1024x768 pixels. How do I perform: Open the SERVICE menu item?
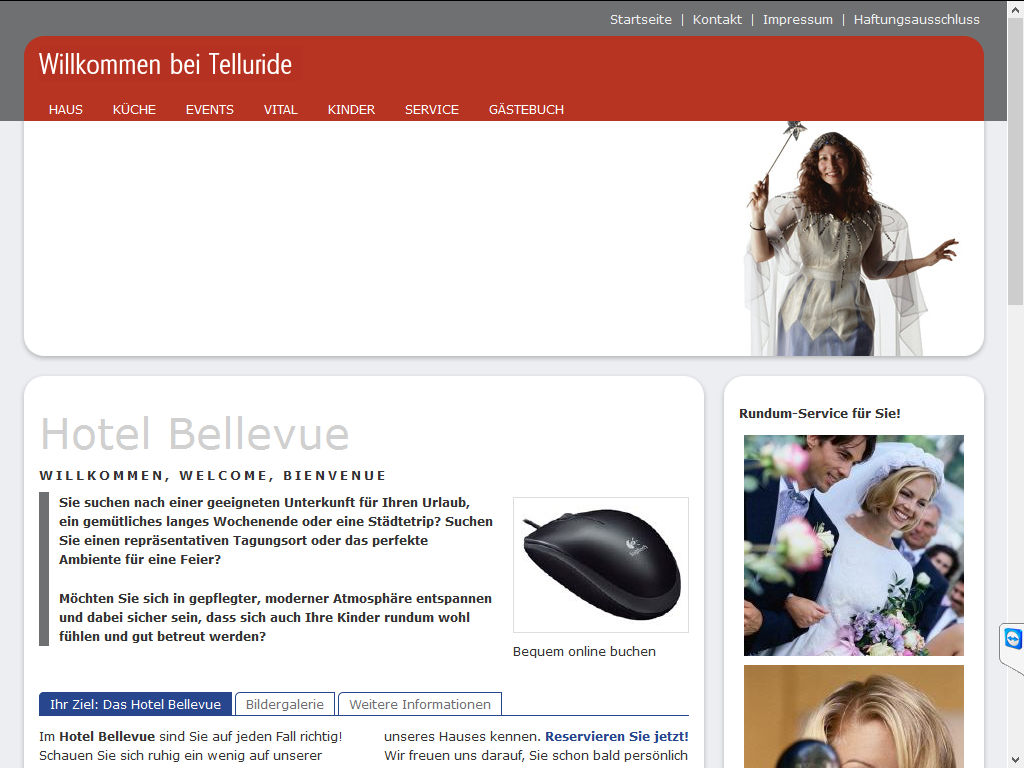pos(432,110)
